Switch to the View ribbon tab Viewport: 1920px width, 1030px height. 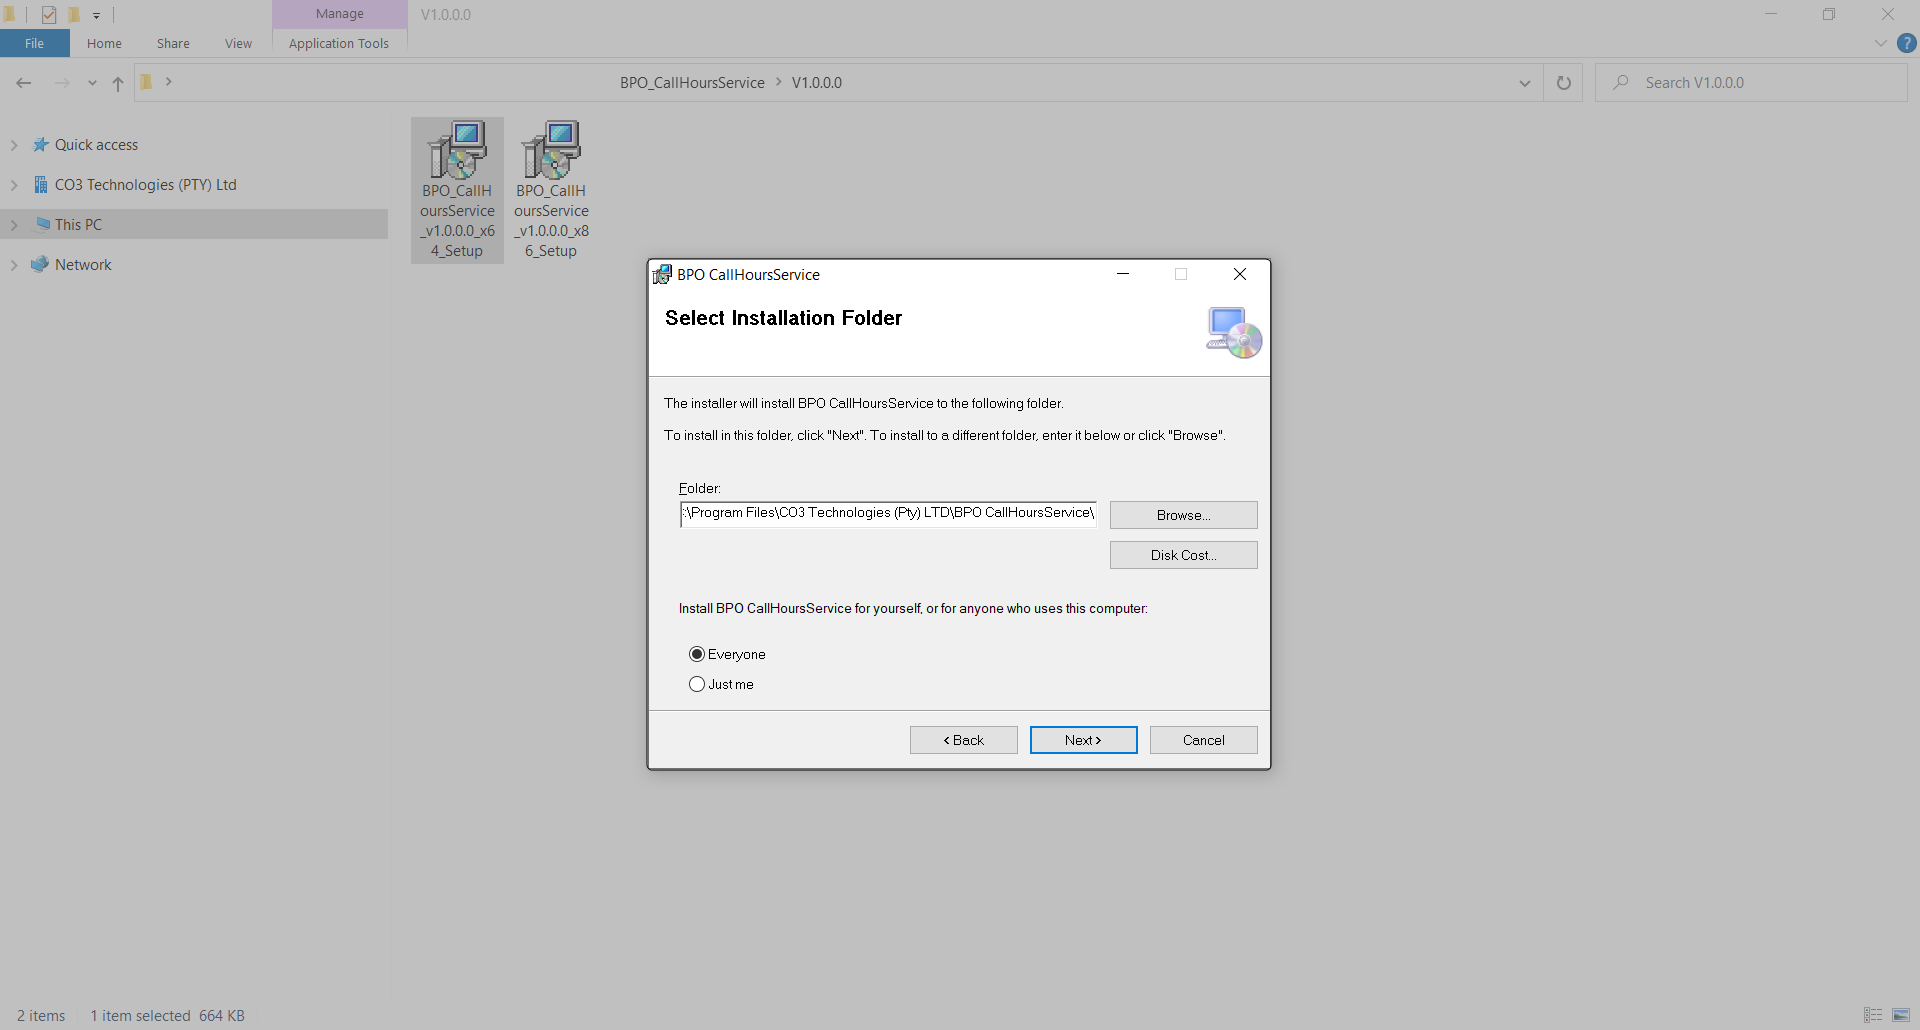[x=238, y=43]
